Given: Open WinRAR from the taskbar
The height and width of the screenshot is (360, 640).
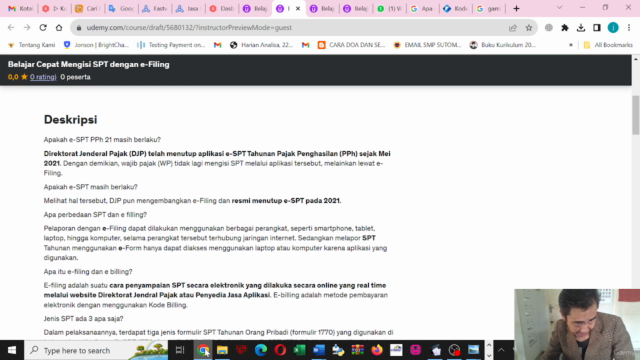Looking at the screenshot, I should [x=358, y=350].
